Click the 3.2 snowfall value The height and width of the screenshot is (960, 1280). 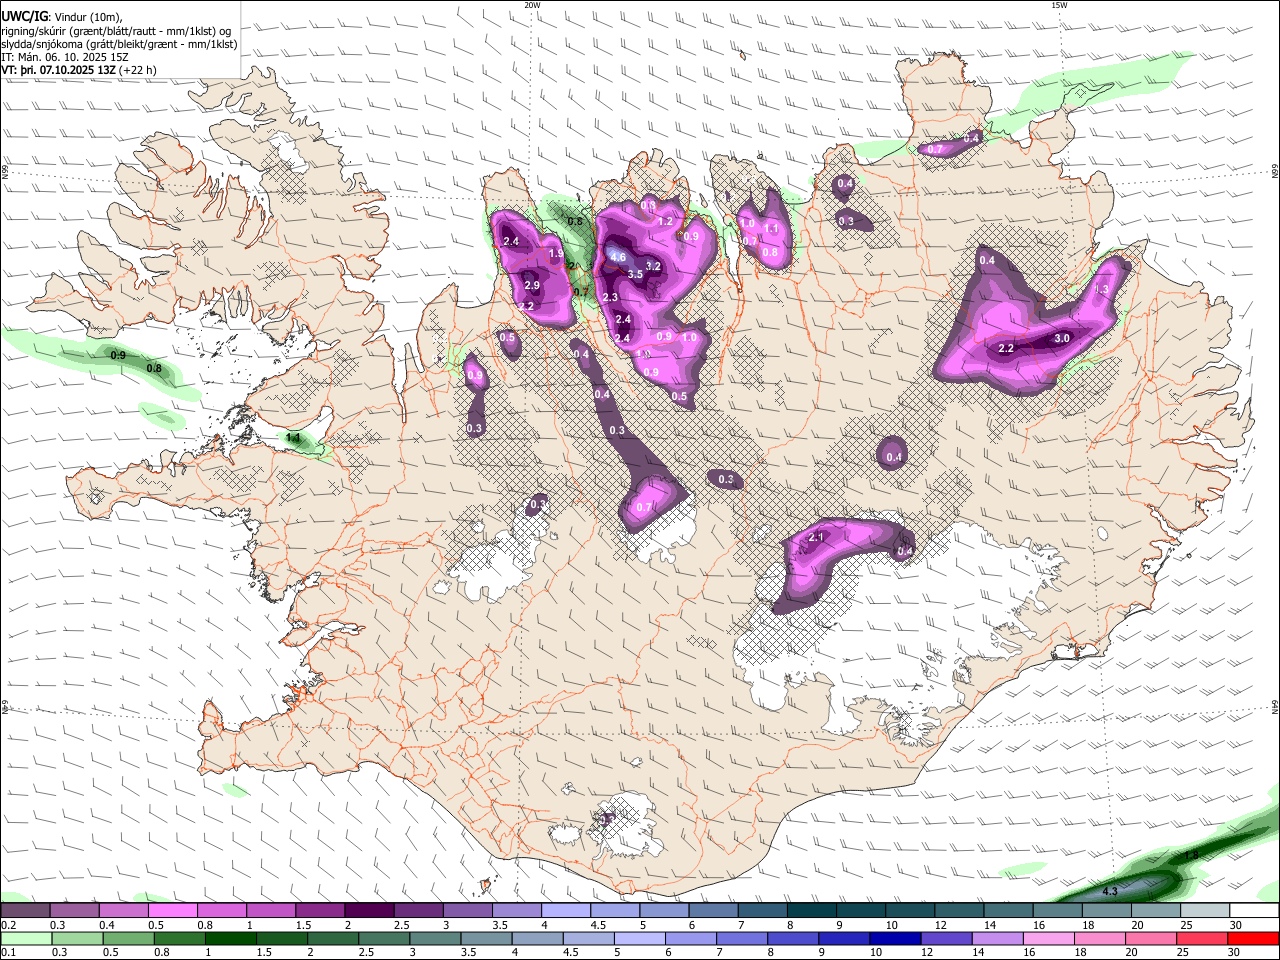654,266
